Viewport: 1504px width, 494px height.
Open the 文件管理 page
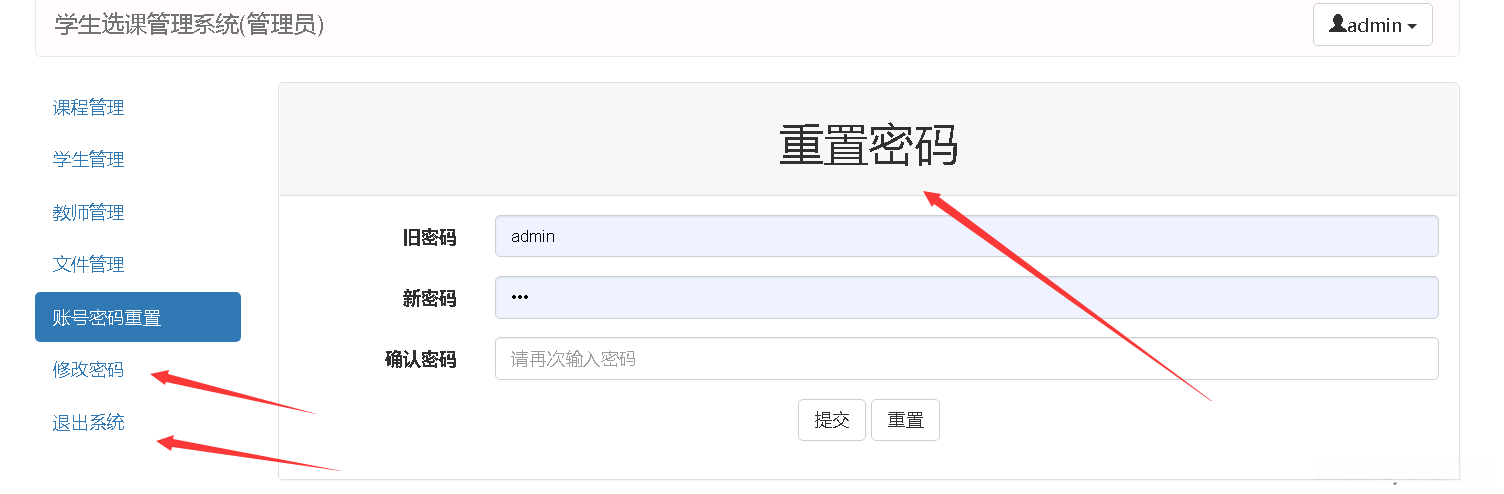[x=89, y=265]
